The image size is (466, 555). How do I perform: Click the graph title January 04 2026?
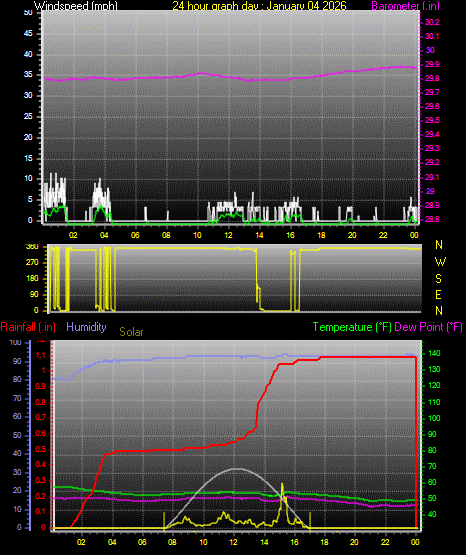[260, 5]
